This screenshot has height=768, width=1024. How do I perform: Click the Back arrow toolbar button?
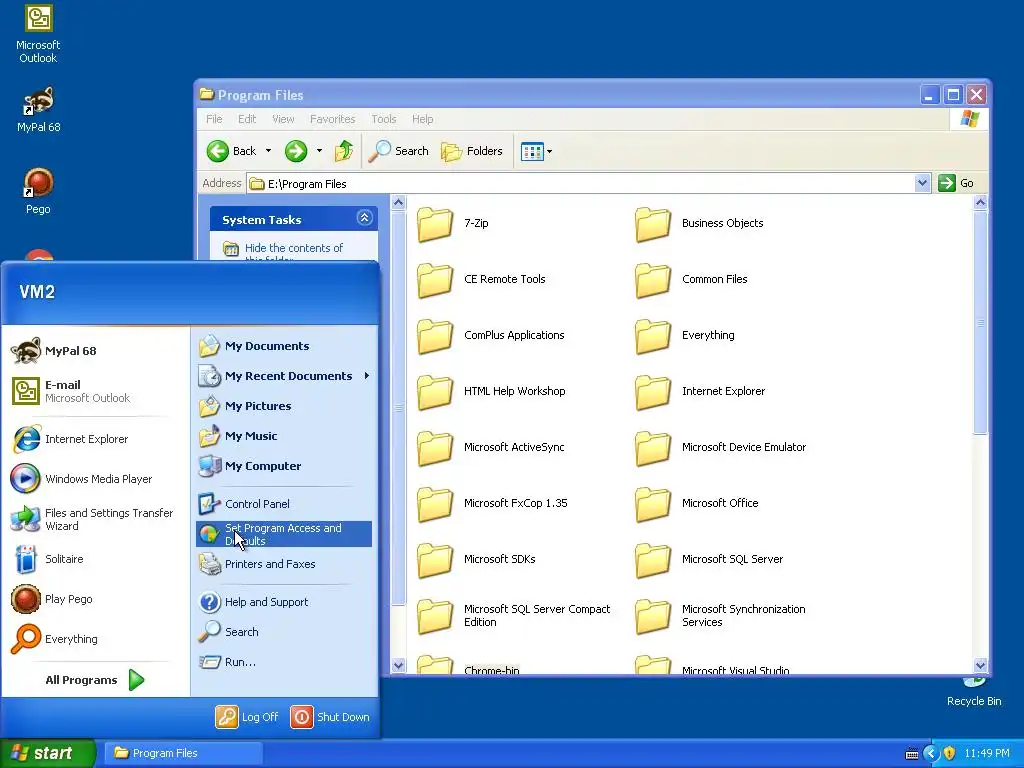[232, 152]
